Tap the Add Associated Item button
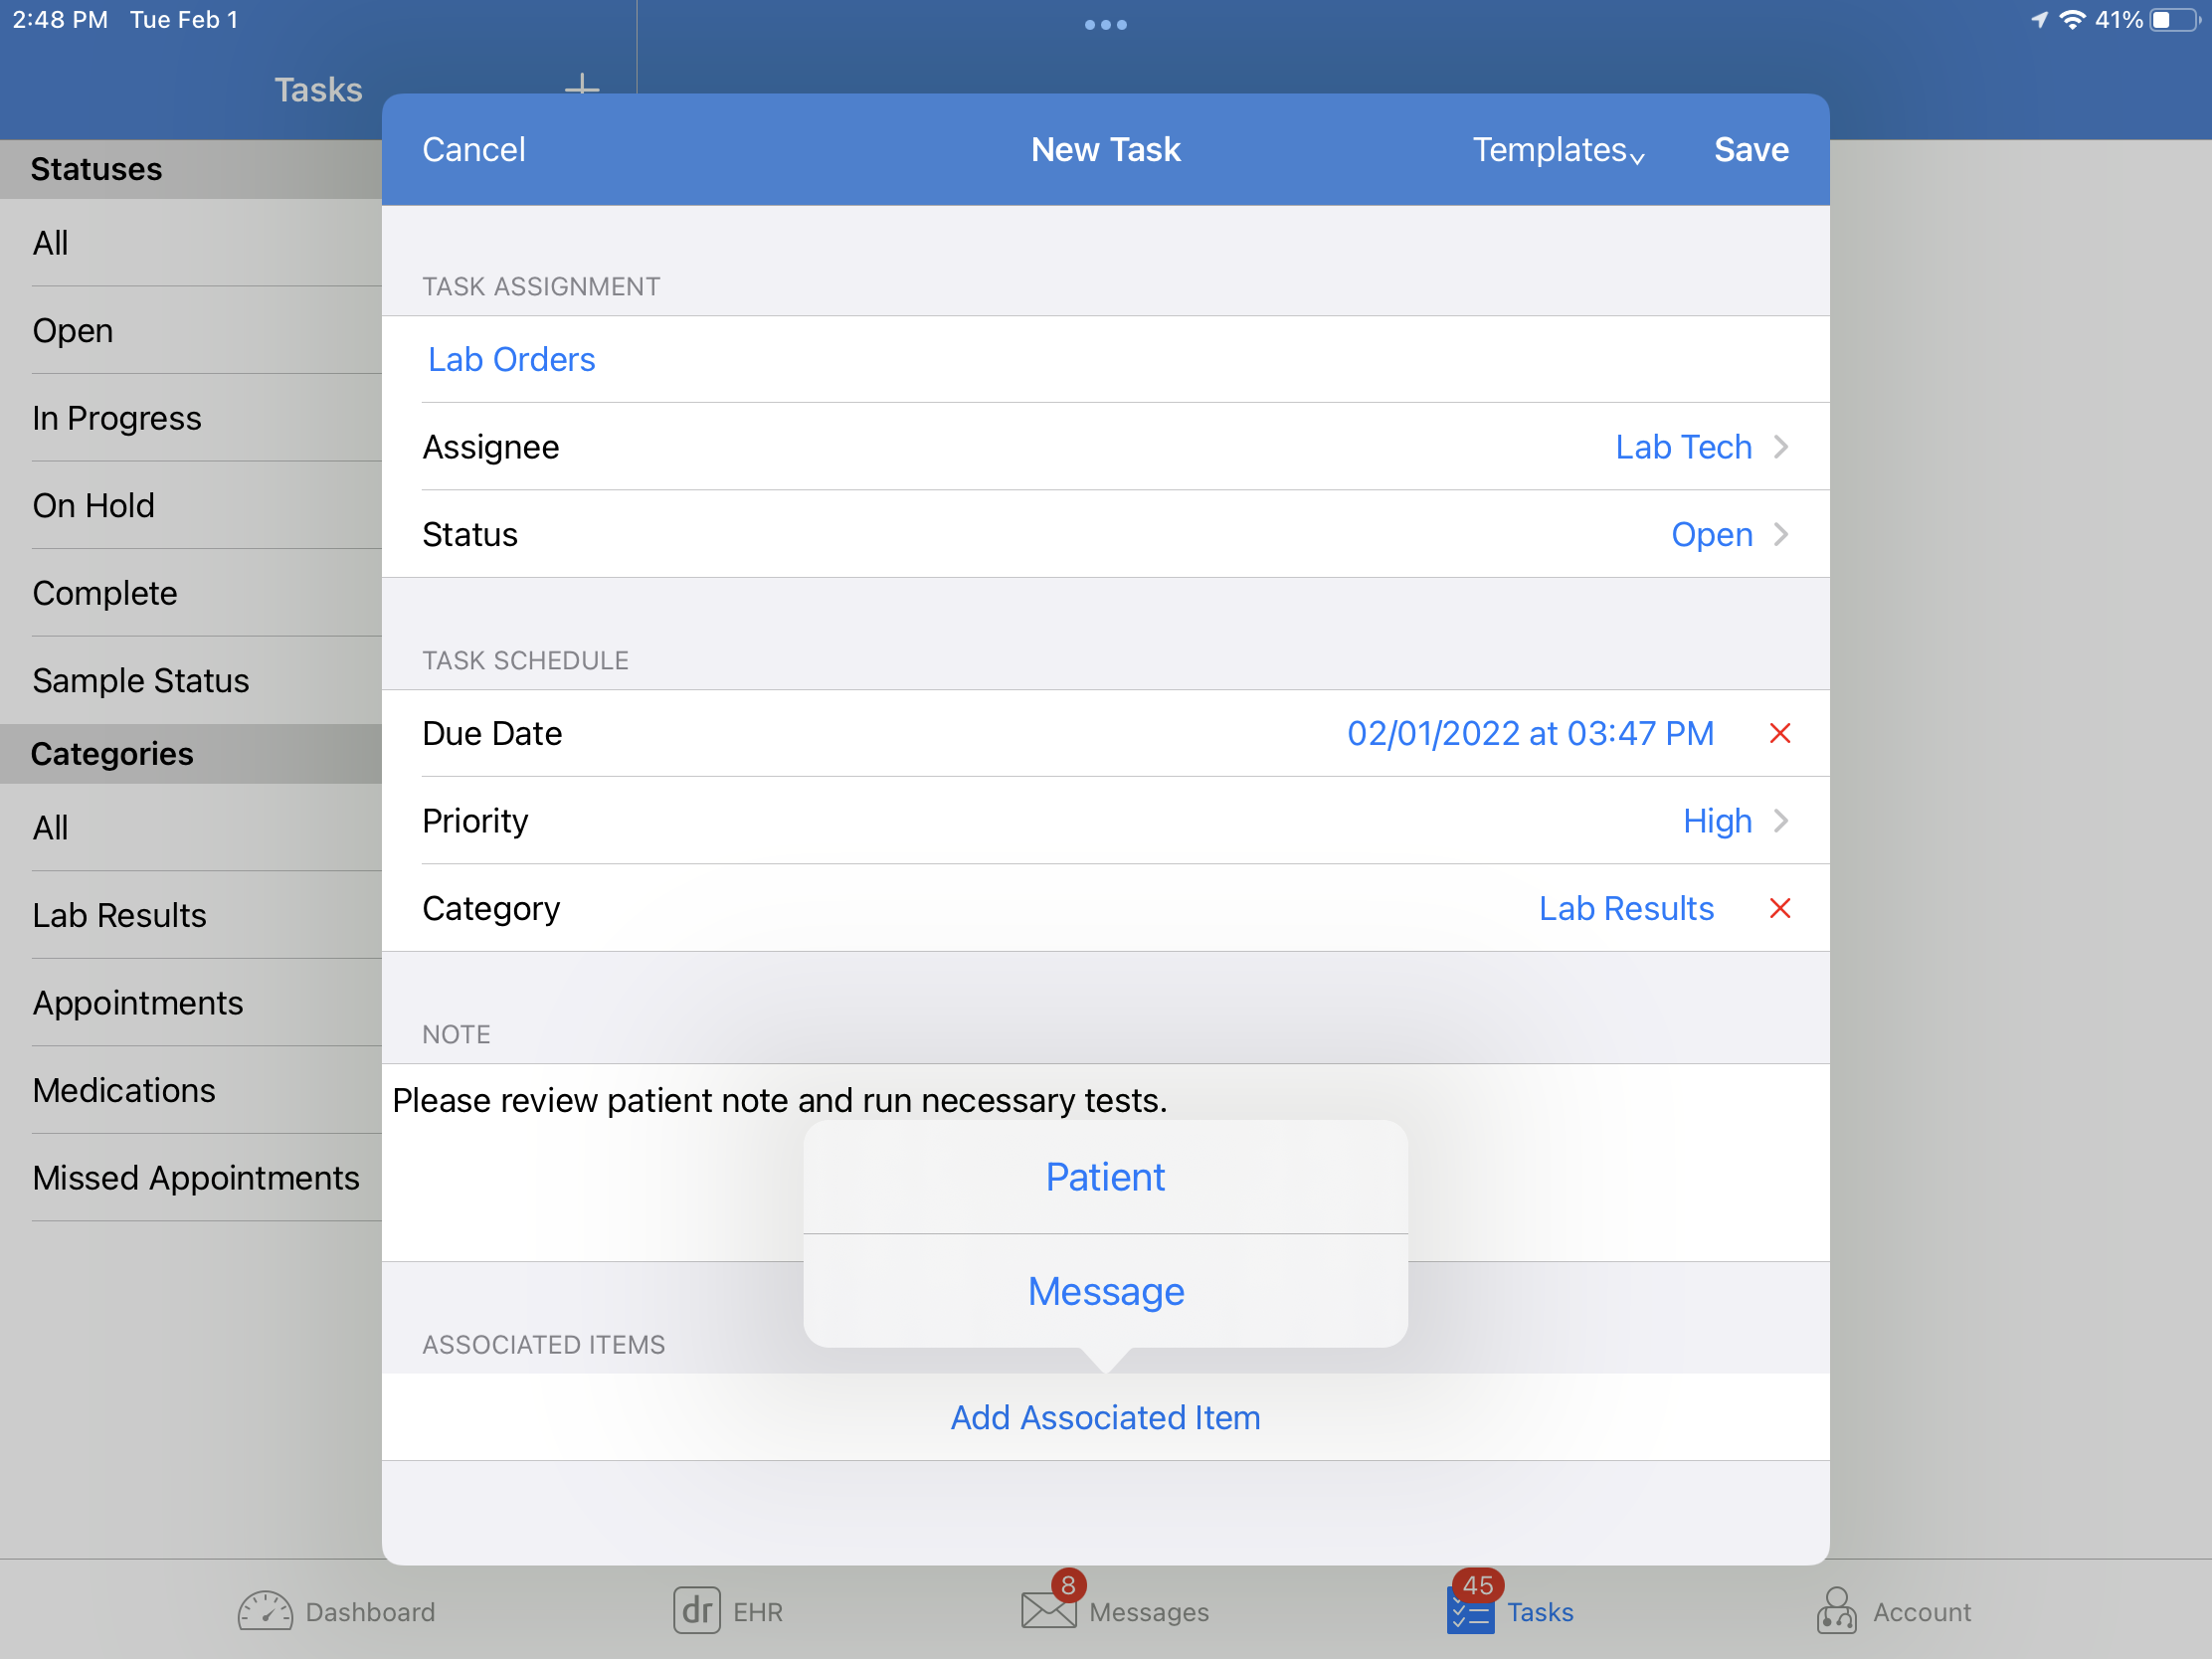 1106,1416
